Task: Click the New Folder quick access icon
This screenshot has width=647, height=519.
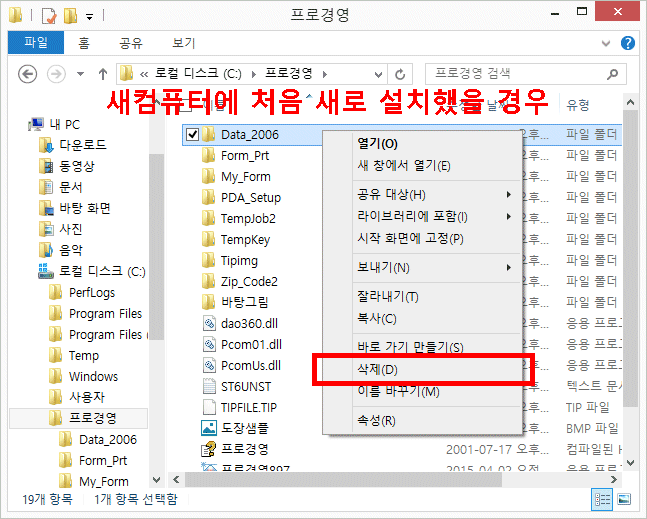Action: pyautogui.click(x=71, y=17)
